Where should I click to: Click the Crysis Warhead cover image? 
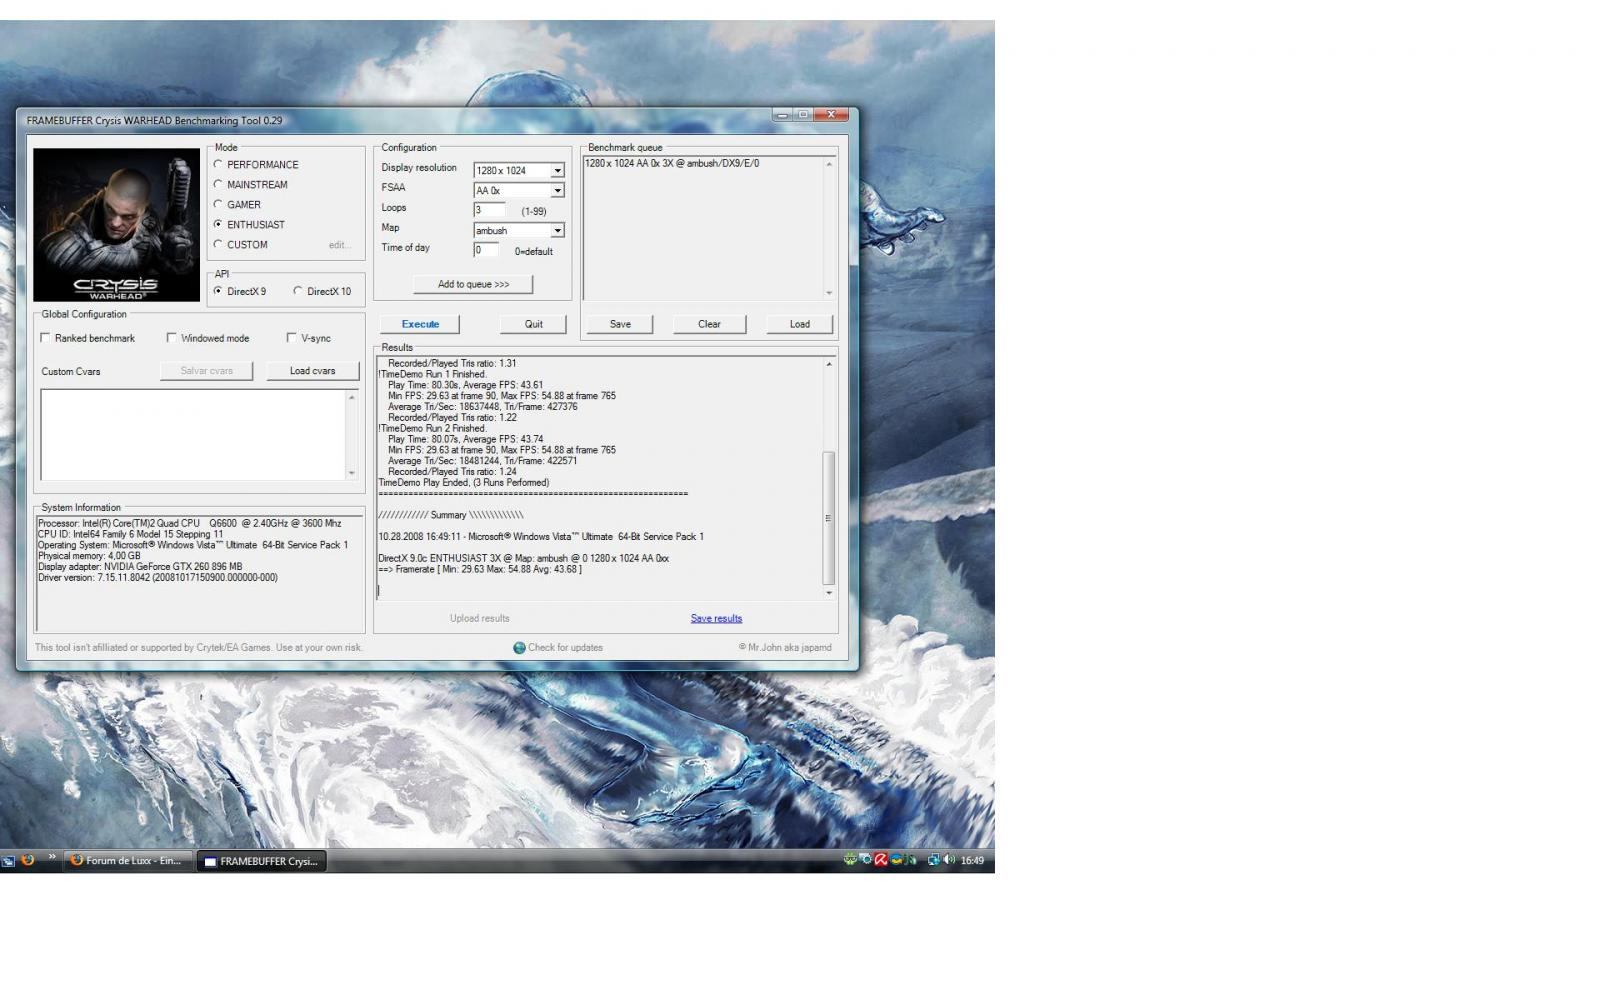[x=116, y=225]
